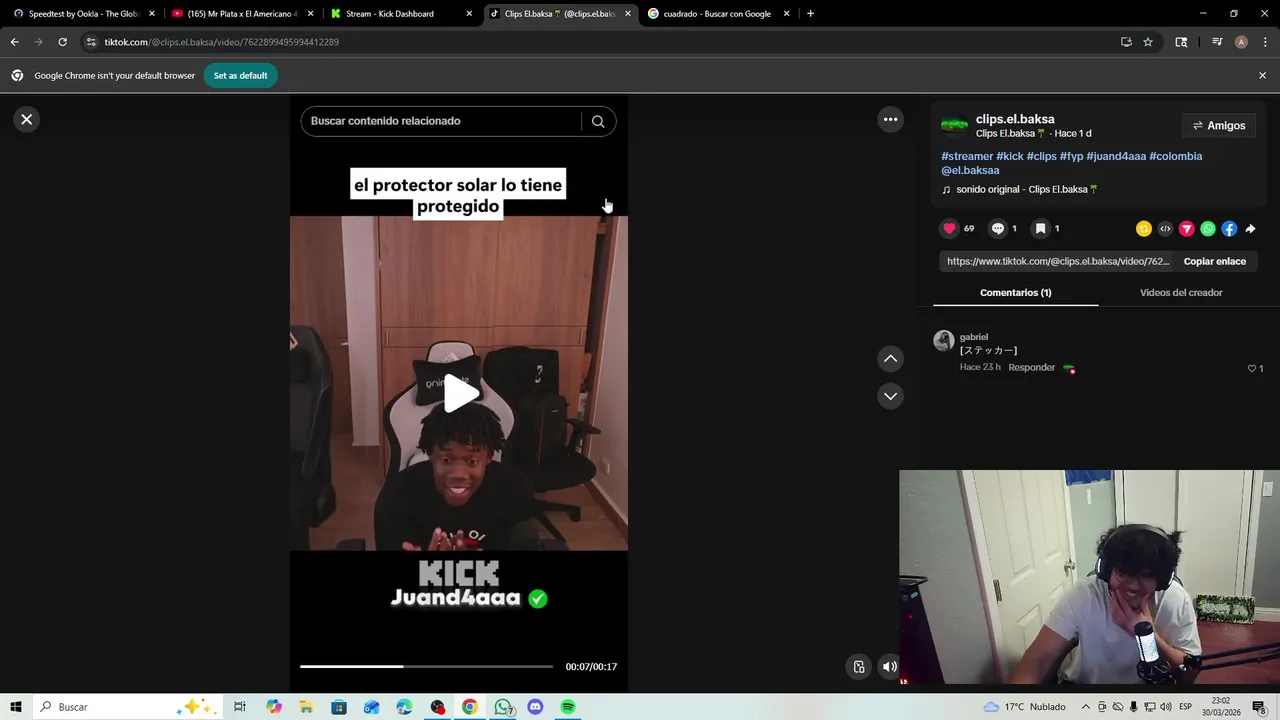Screen dimensions: 1280x720
Task: Select the Comentarios (1) tab
Action: (1015, 293)
